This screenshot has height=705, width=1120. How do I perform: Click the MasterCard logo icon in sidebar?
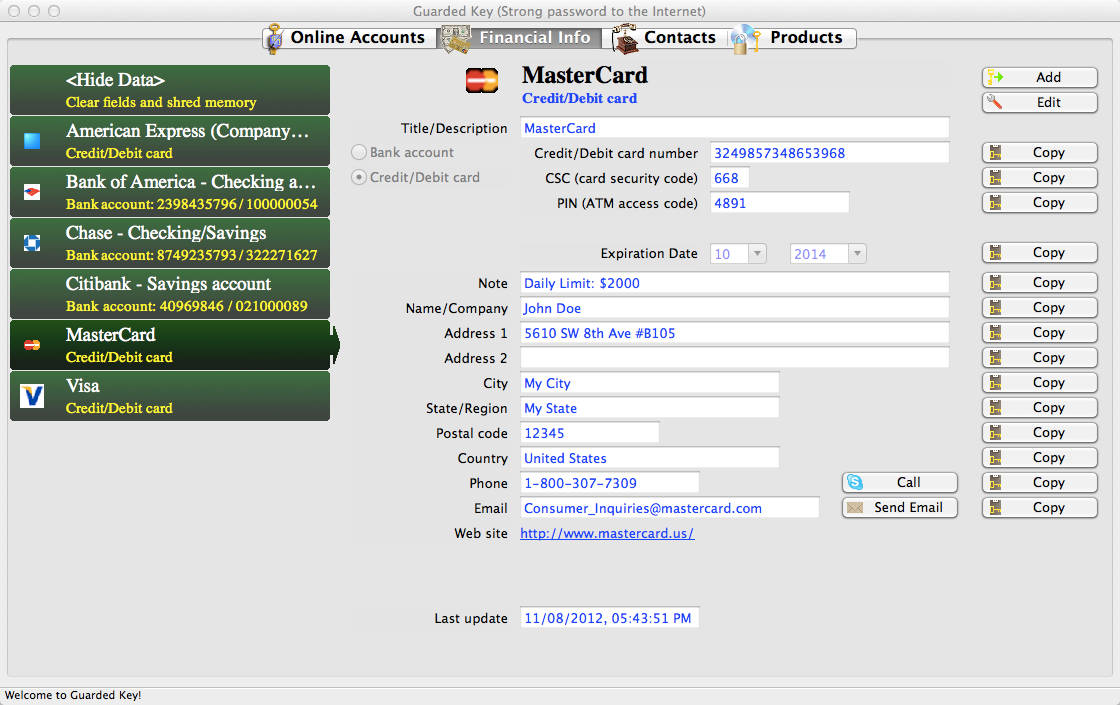(x=32, y=345)
